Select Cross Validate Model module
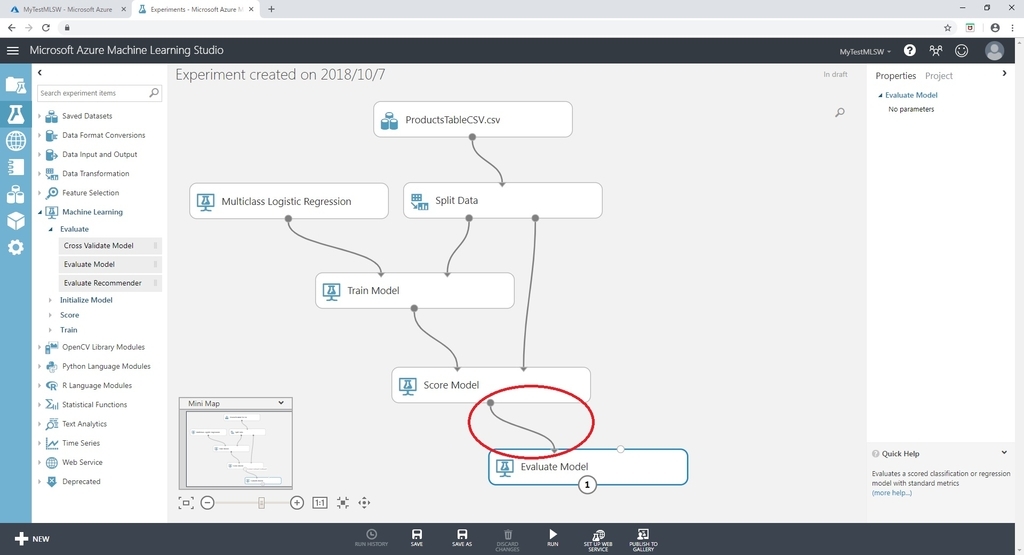Image resolution: width=1024 pixels, height=555 pixels. pyautogui.click(x=110, y=246)
